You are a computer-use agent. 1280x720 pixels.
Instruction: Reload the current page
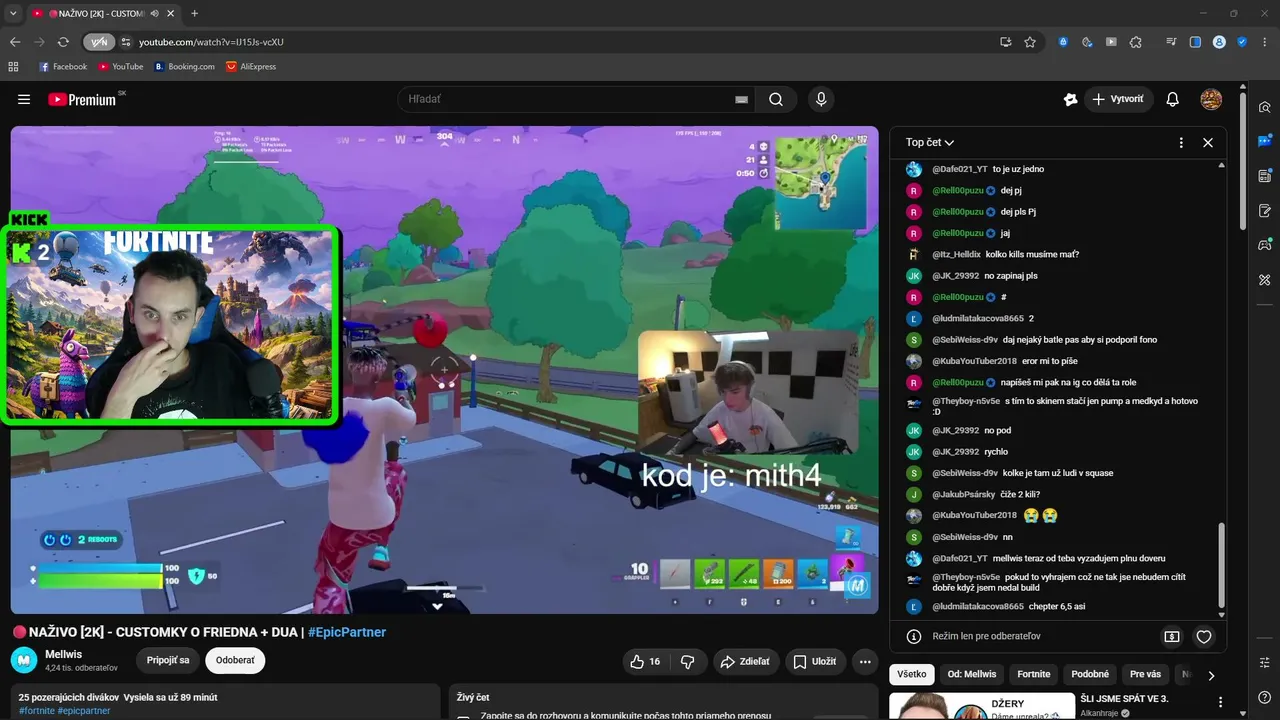pos(63,42)
